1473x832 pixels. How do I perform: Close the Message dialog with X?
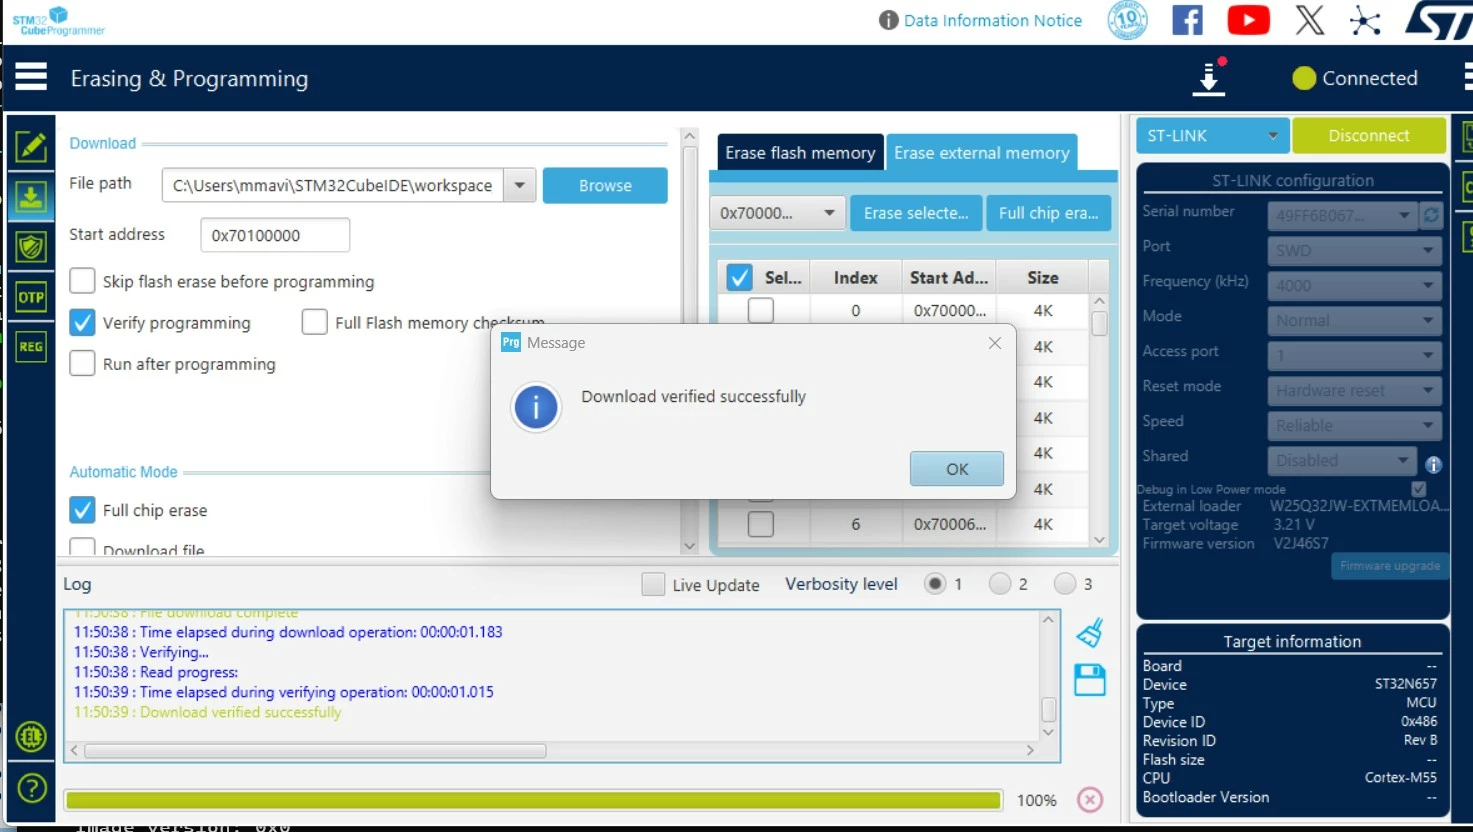[x=995, y=343]
